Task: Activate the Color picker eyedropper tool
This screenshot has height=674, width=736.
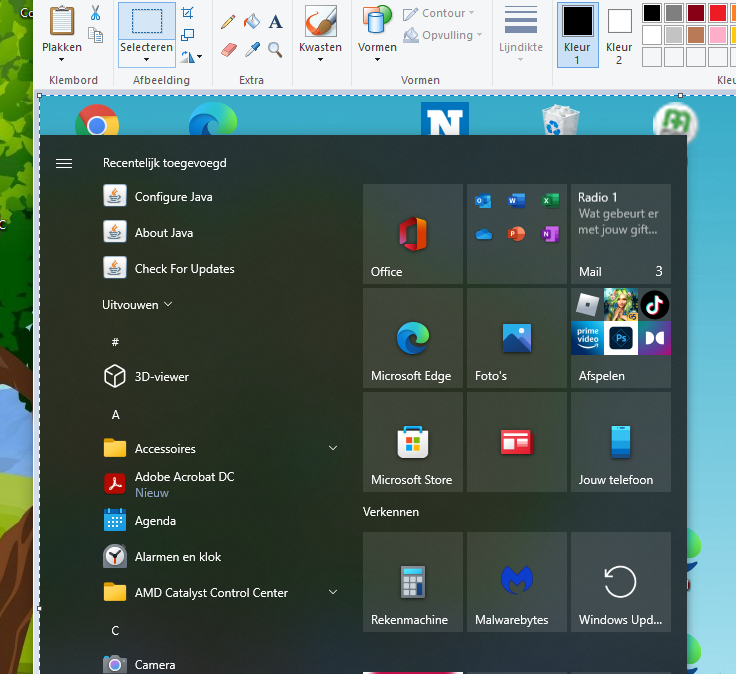Action: 252,49
